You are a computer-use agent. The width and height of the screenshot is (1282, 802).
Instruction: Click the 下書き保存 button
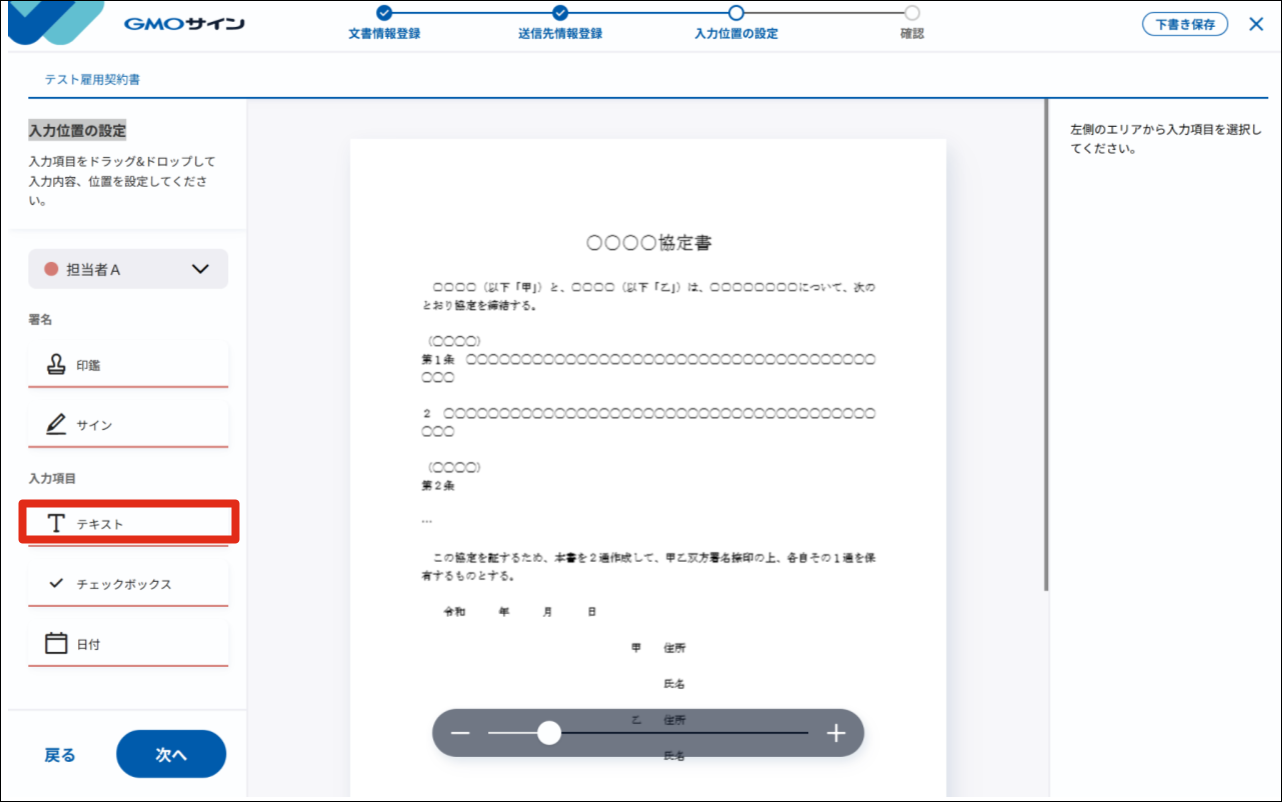(x=1185, y=24)
